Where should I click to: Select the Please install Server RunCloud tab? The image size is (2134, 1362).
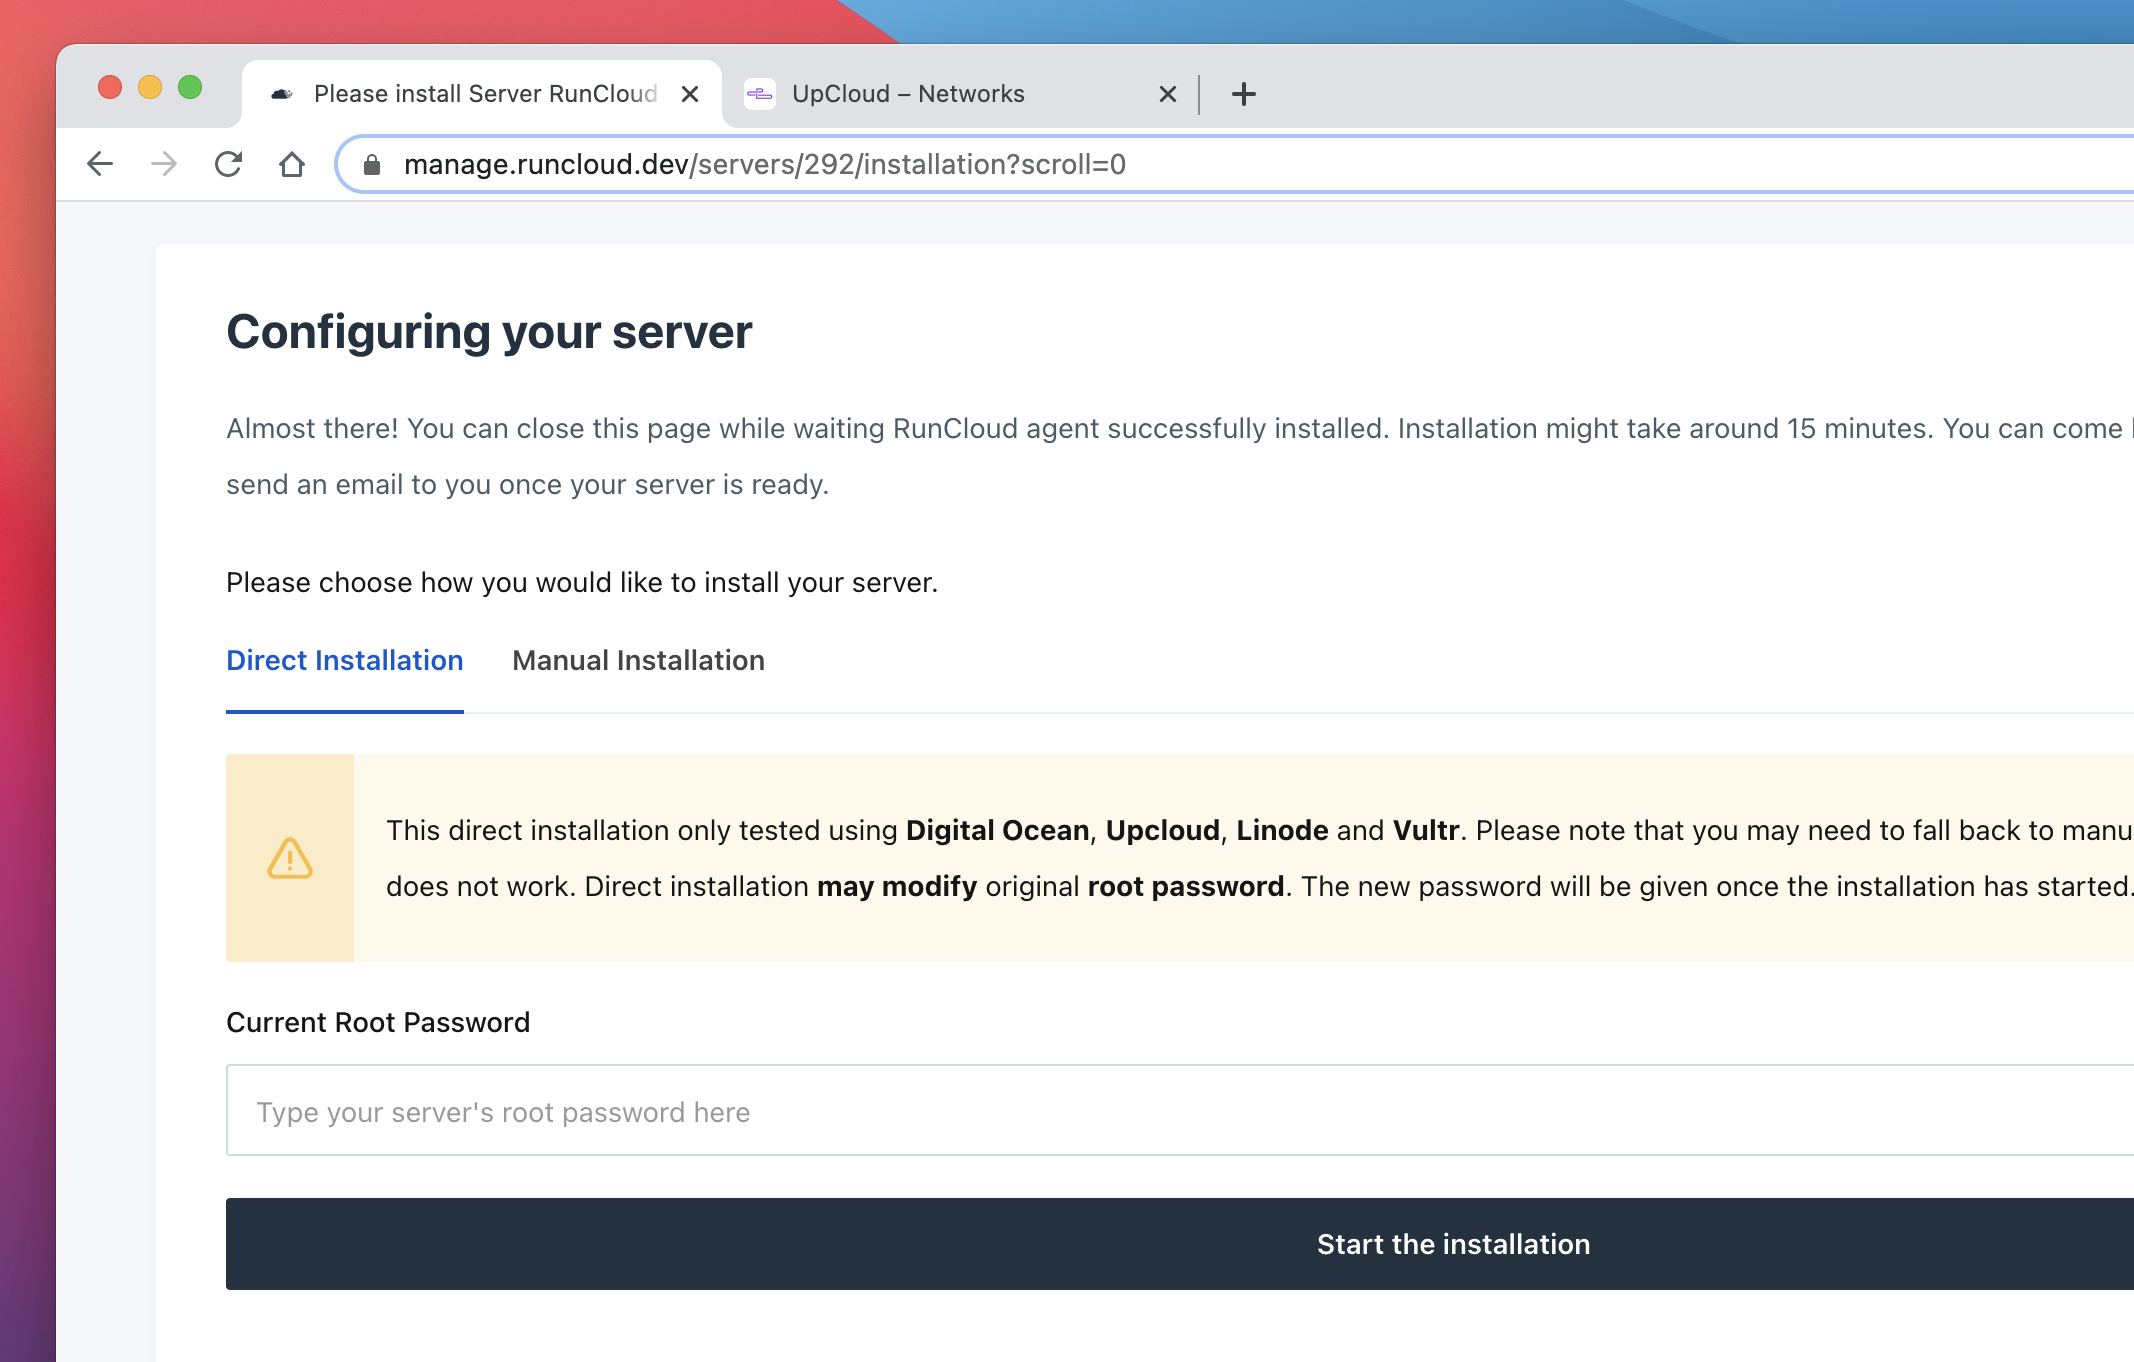tap(482, 94)
